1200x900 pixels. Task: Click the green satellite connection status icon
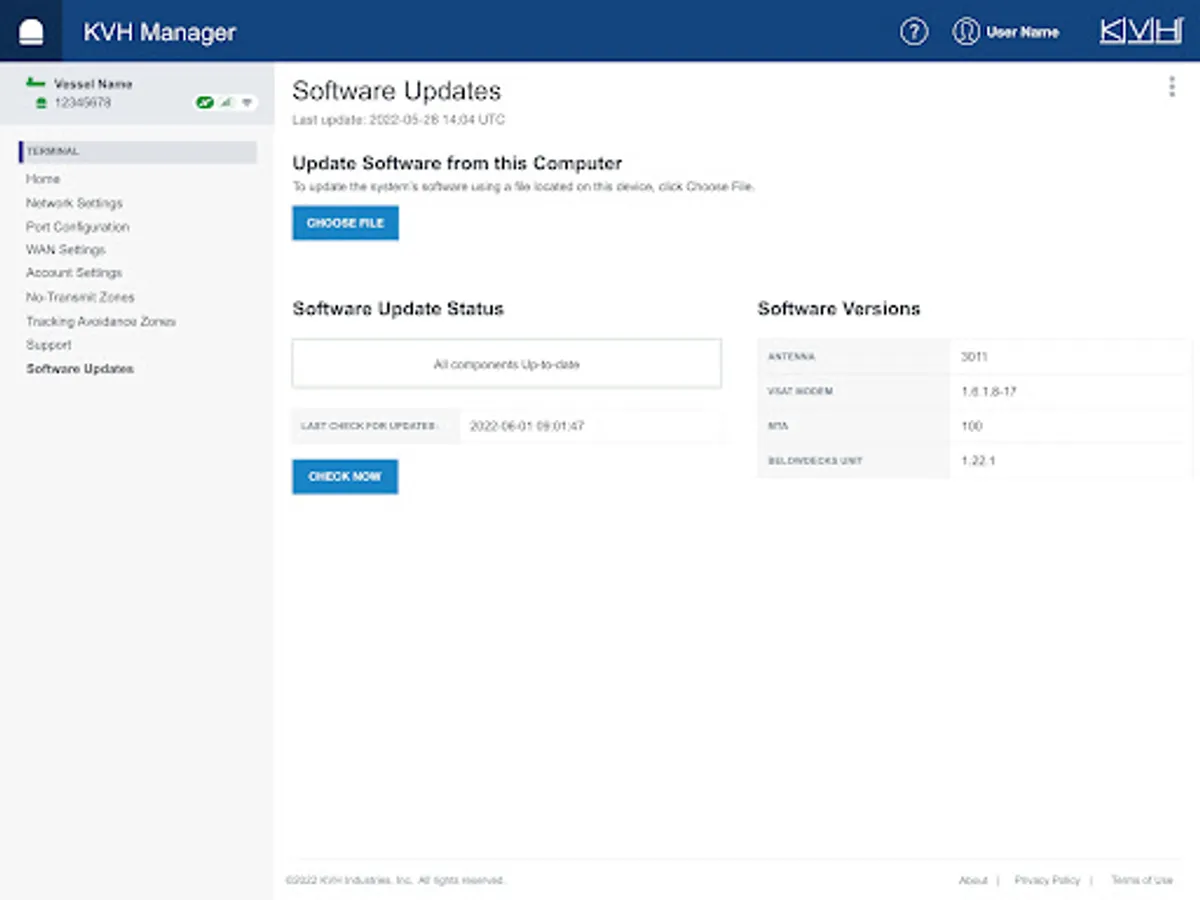[x=205, y=102]
